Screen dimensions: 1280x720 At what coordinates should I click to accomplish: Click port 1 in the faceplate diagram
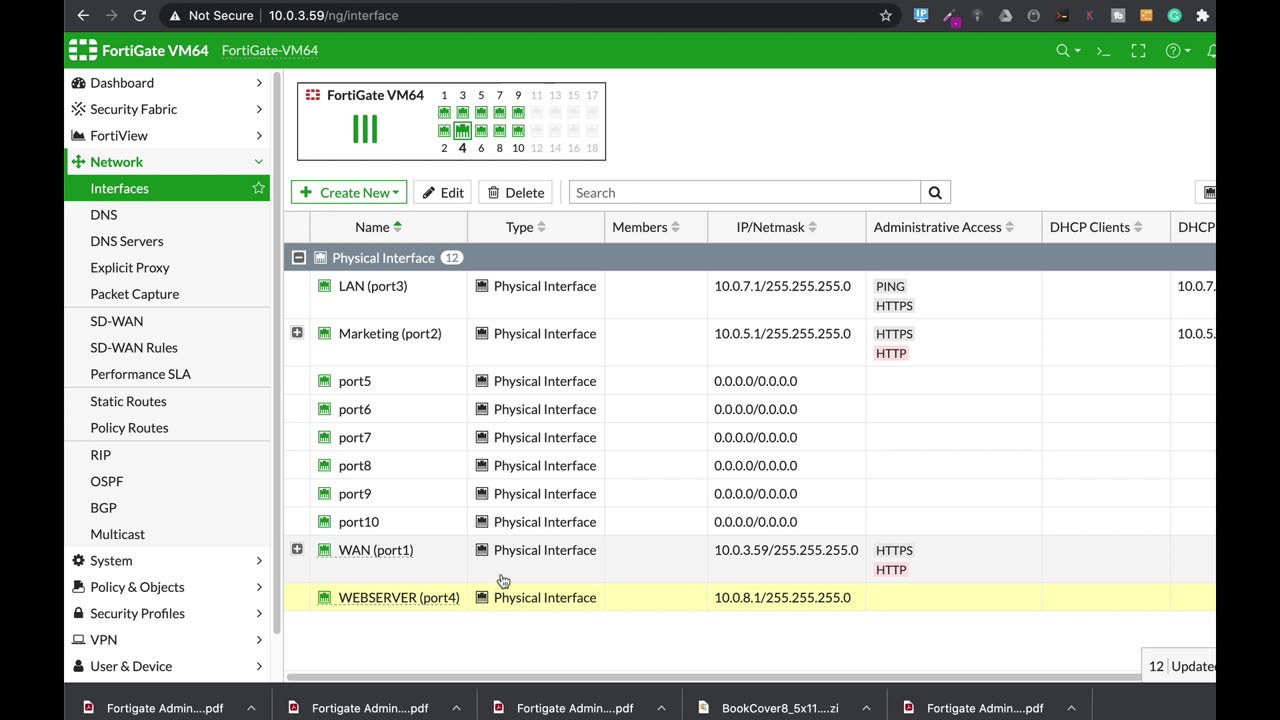444,112
